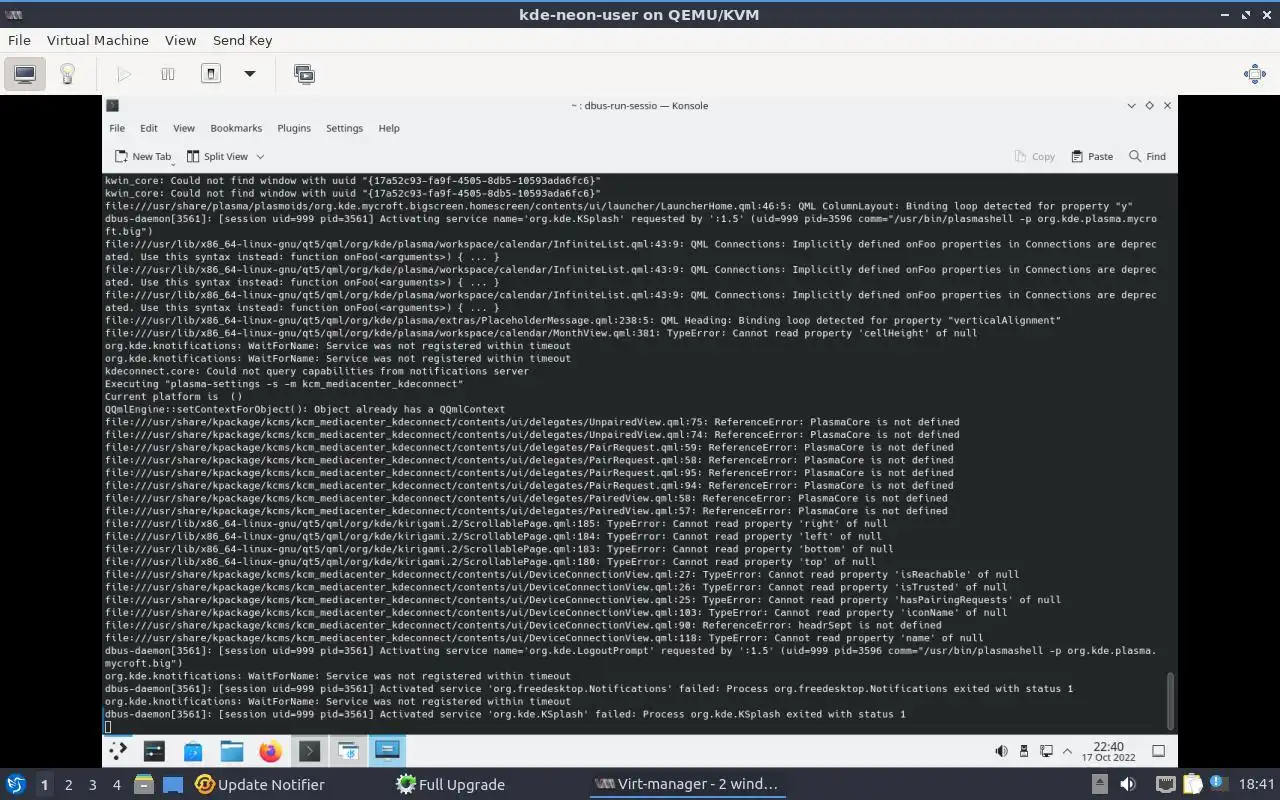Power on the virtual machine play button
Viewport: 1280px width, 800px height.
[x=124, y=74]
